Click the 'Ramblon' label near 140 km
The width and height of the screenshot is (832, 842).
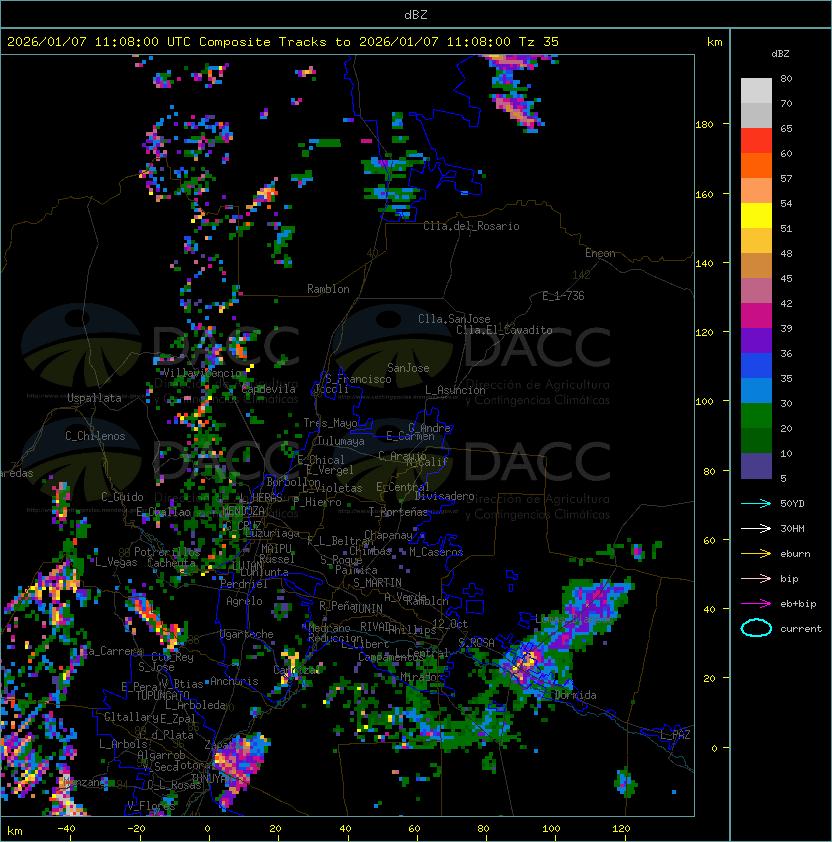click(328, 289)
